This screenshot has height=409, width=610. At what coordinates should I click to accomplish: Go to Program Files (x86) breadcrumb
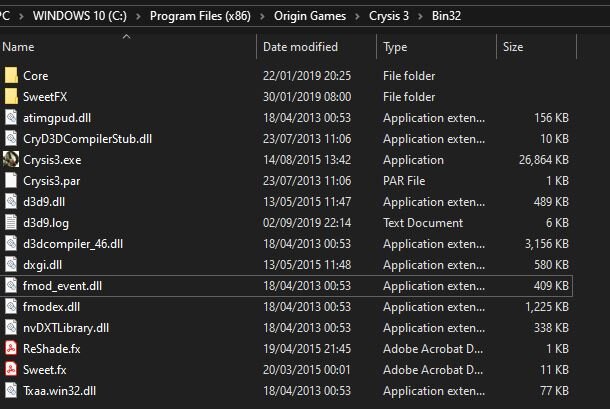(200, 16)
